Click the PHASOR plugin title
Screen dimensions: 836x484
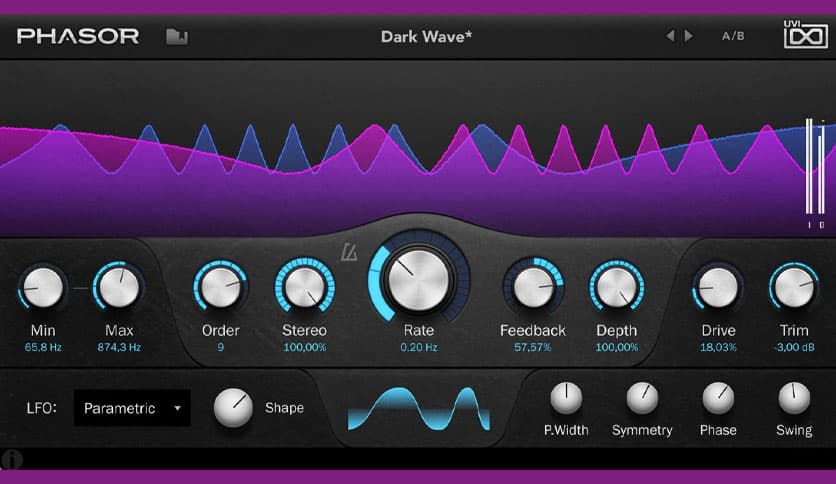78,36
